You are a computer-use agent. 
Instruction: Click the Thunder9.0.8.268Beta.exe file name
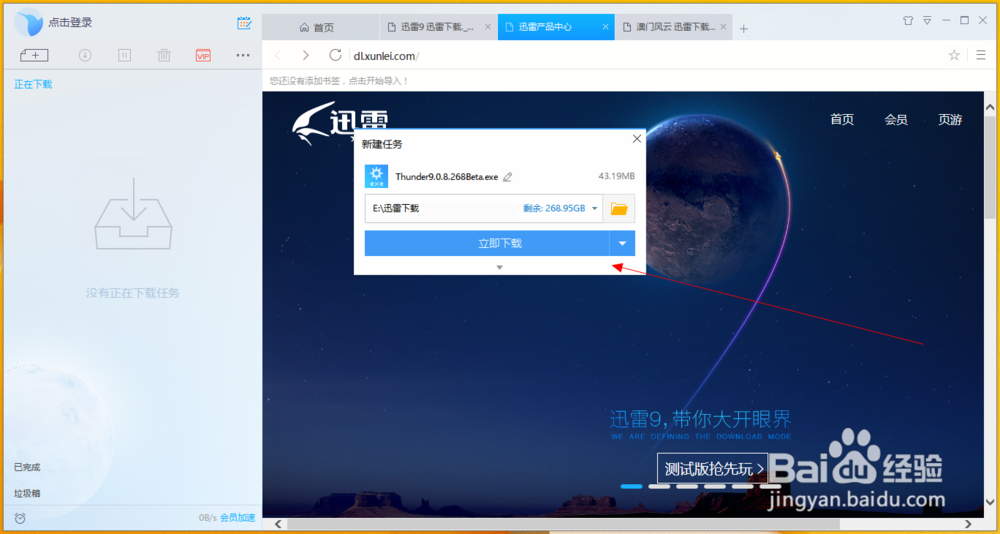[446, 177]
